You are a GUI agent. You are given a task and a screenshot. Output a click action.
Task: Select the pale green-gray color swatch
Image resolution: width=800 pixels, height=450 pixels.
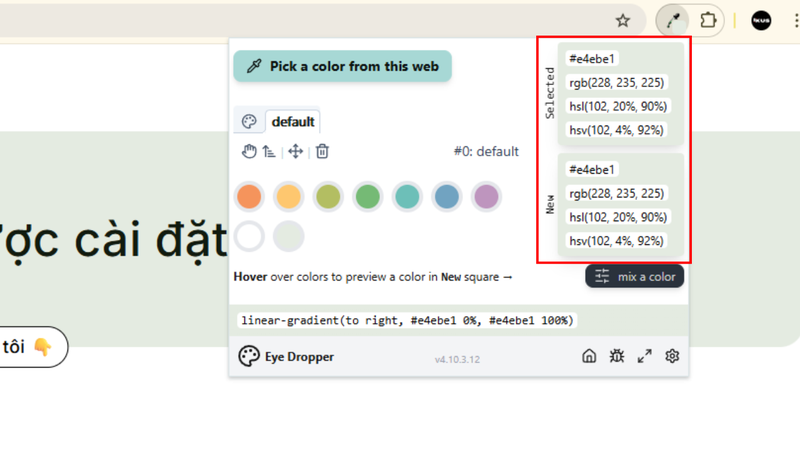pos(288,236)
